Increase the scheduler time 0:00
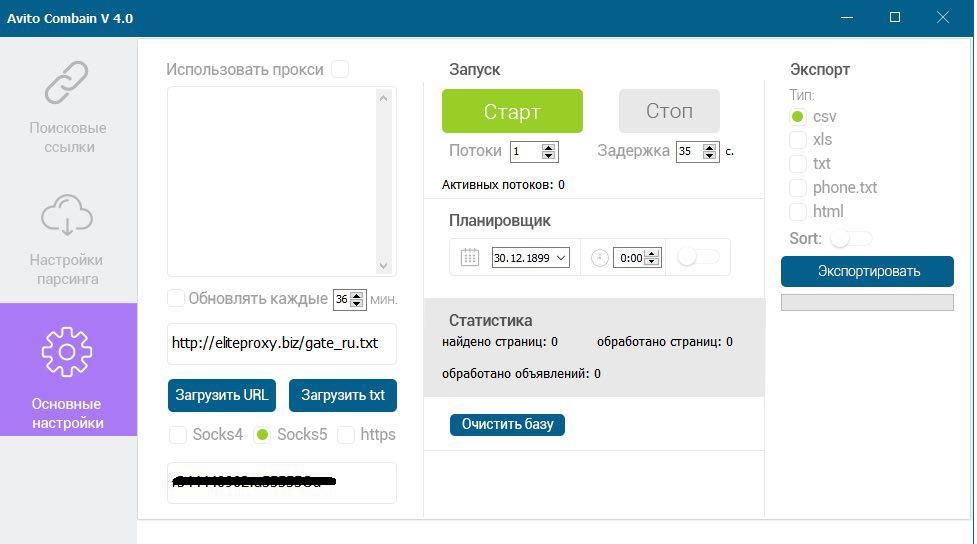The height and width of the screenshot is (544, 977). click(652, 254)
